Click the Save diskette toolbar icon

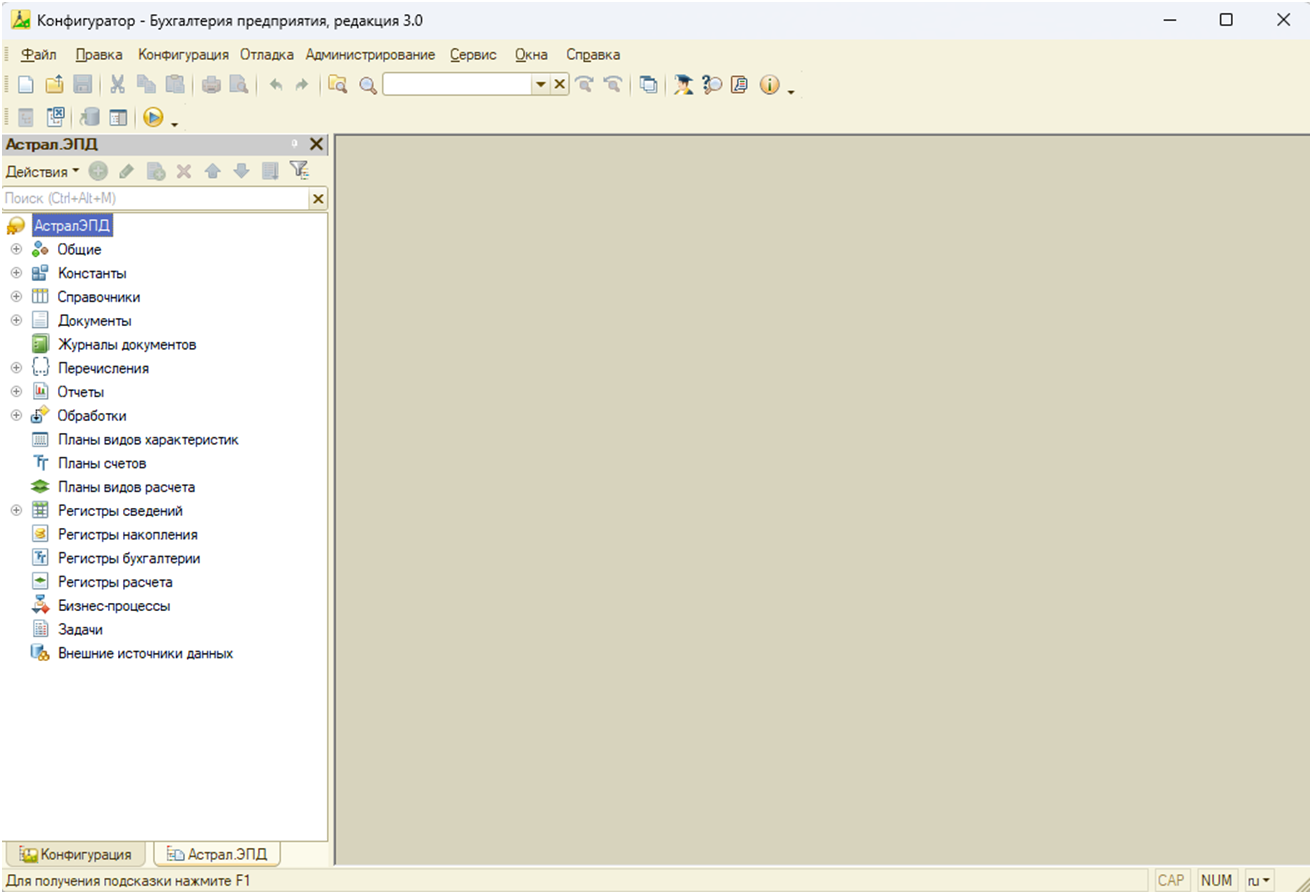click(x=83, y=86)
